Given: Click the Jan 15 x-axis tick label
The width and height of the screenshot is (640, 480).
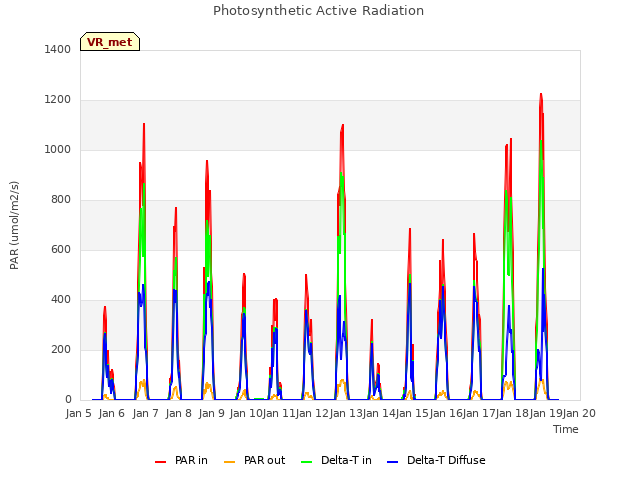Looking at the screenshot, I should coord(413,413).
